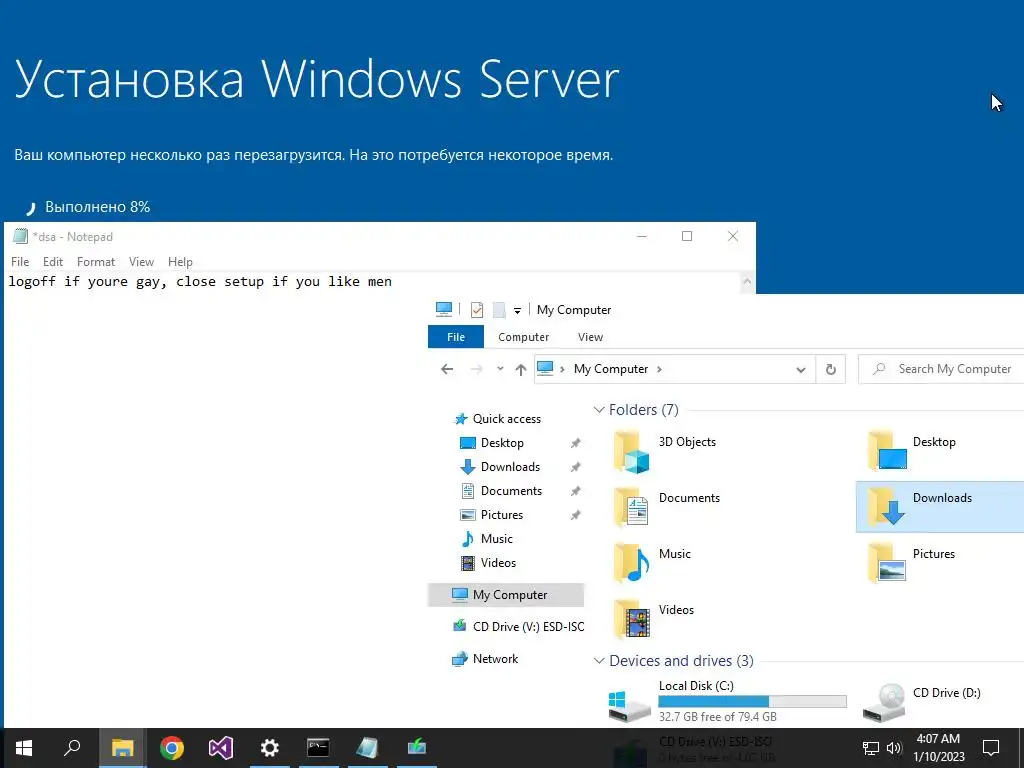Click Explorer window system icon

(x=444, y=309)
